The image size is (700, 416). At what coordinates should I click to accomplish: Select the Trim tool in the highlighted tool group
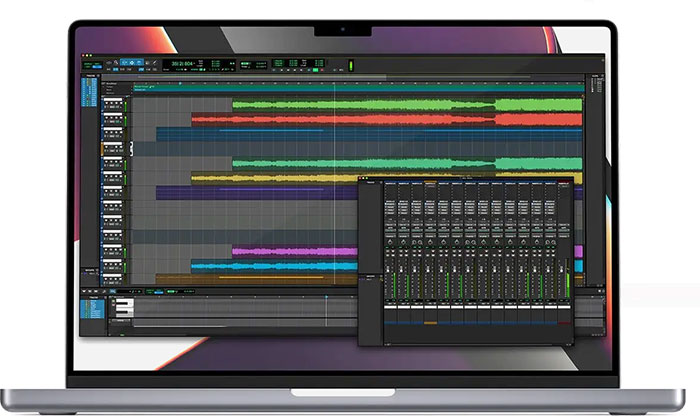click(125, 62)
